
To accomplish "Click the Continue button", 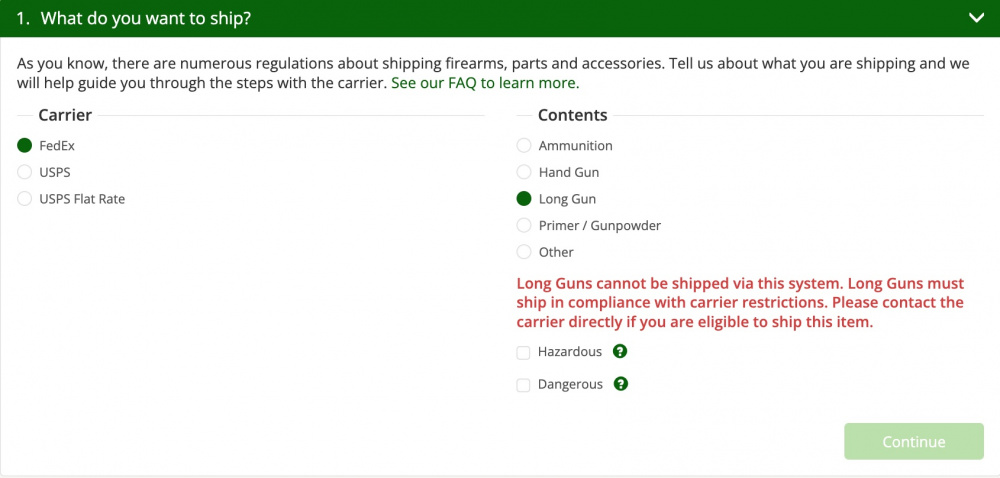I will point(914,442).
